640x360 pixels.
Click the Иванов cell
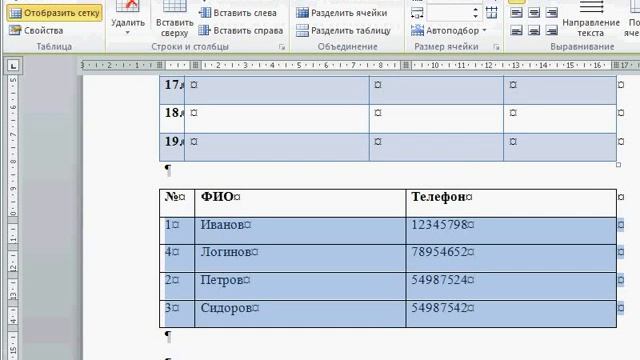(x=300, y=231)
